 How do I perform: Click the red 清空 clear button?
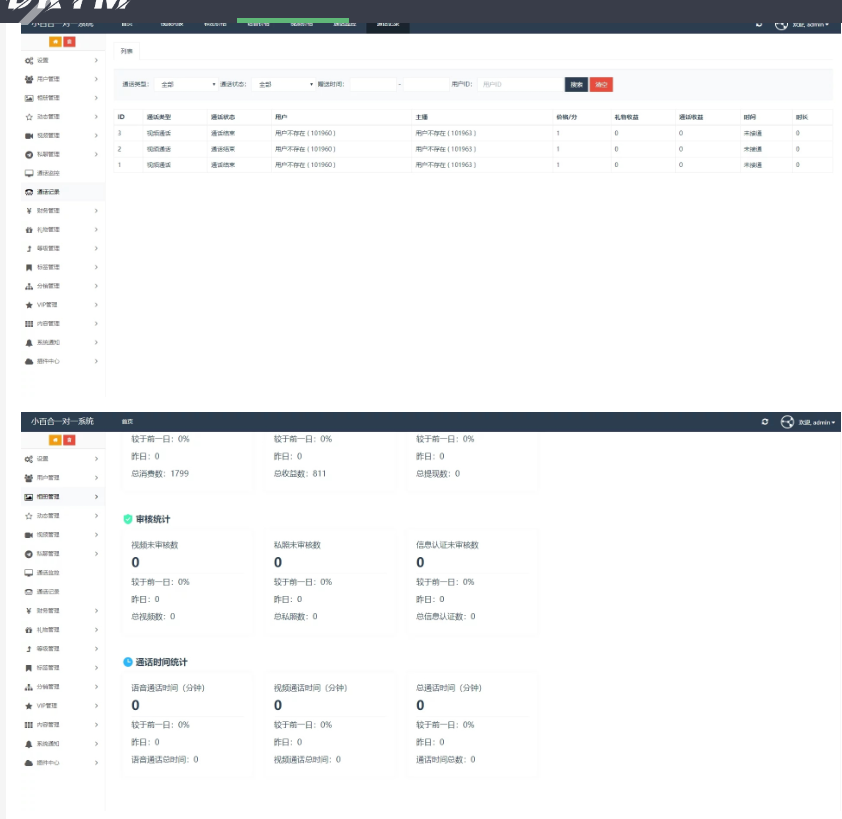pyautogui.click(x=601, y=85)
